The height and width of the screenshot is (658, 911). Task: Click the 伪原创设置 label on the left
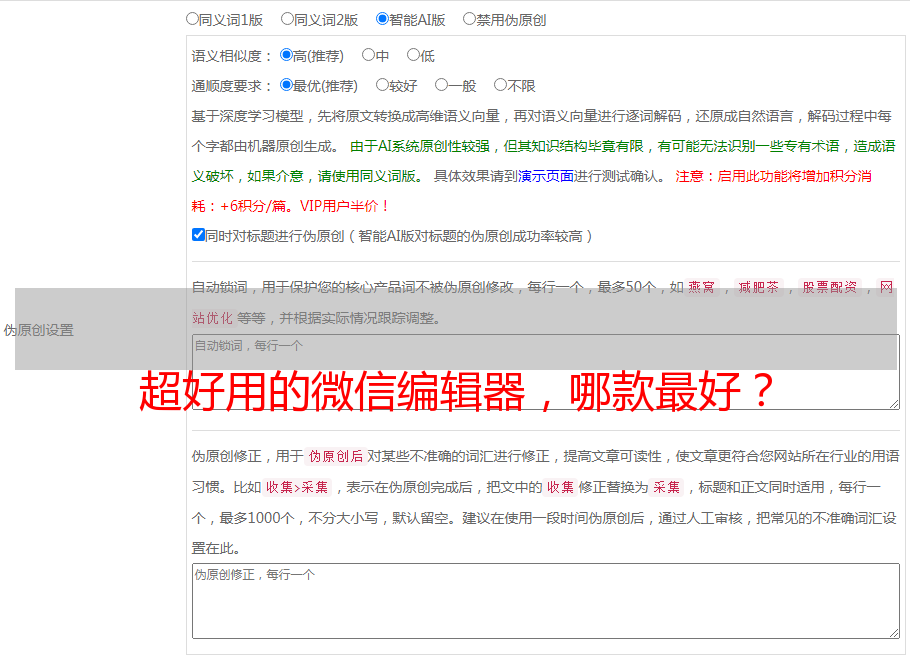[38, 330]
